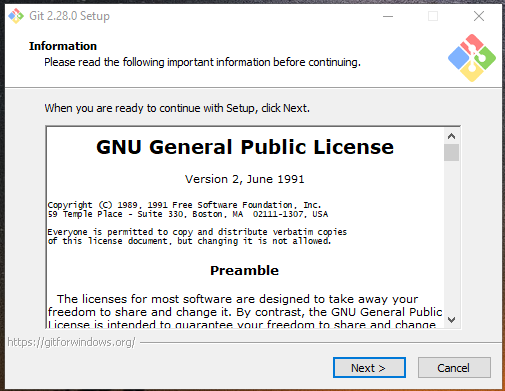The height and width of the screenshot is (391, 505).
Task: Click the Next > button
Action: click(369, 368)
